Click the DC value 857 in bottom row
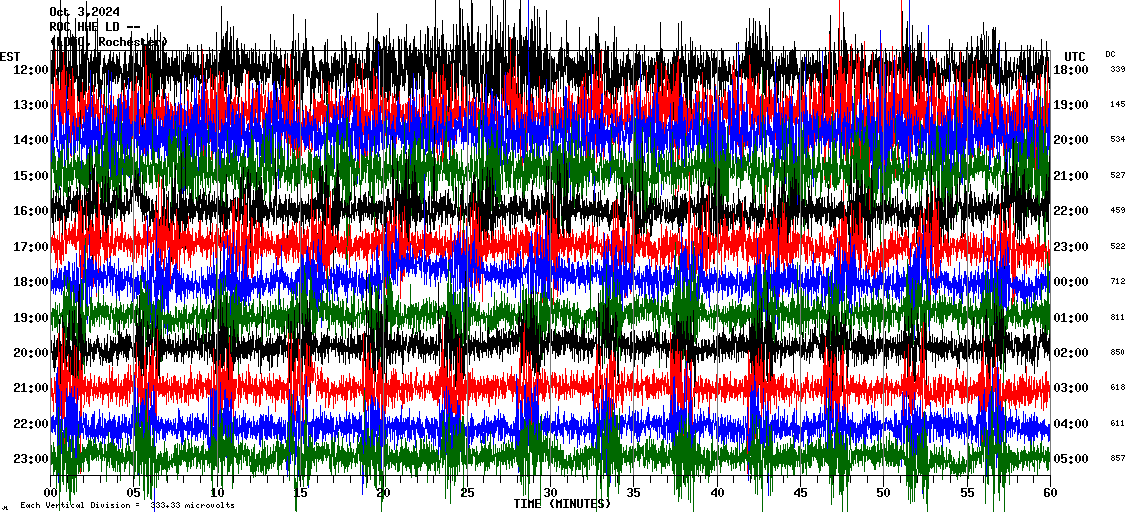1130x519 pixels. [1117, 459]
